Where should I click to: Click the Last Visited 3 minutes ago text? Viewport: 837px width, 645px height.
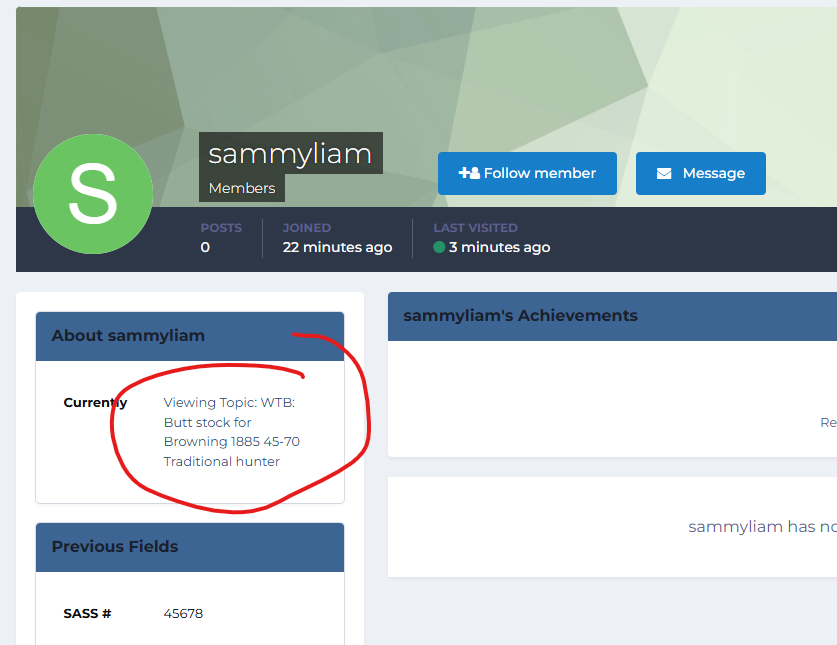point(499,247)
